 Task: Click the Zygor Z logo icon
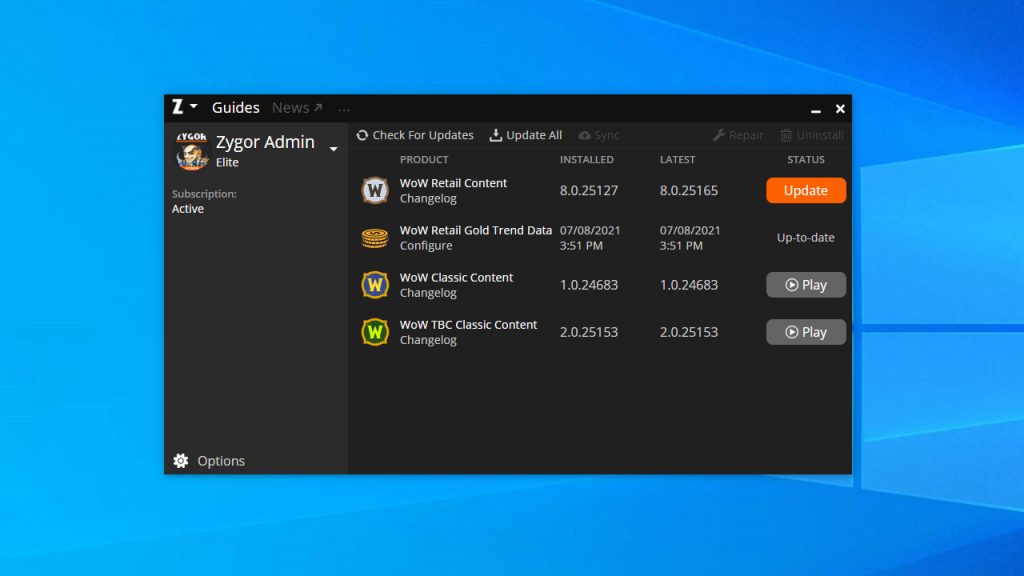click(177, 107)
